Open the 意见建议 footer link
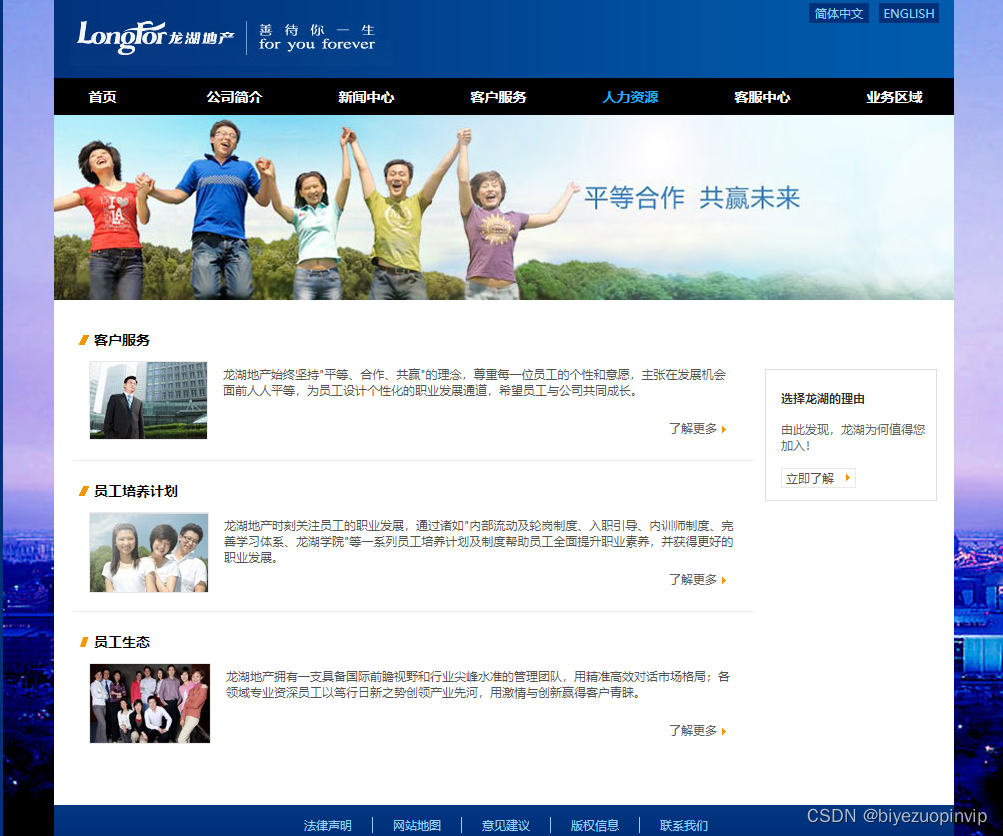Image resolution: width=1003 pixels, height=836 pixels. pos(506,826)
